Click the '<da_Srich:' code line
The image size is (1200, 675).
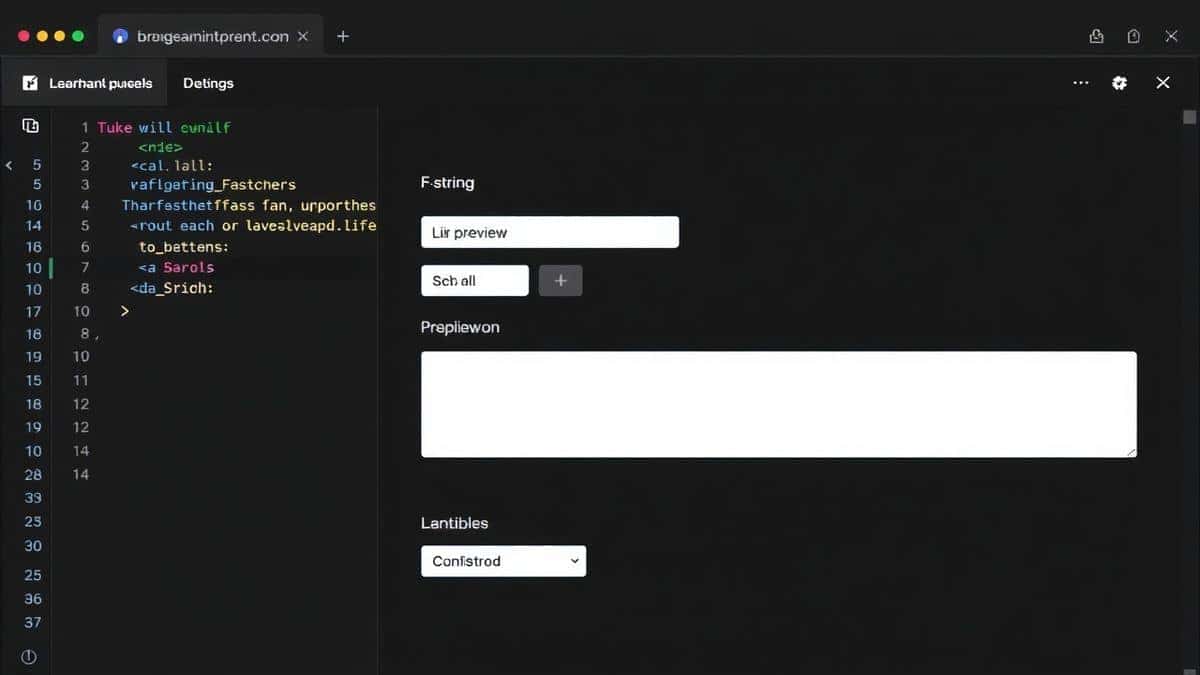171,288
